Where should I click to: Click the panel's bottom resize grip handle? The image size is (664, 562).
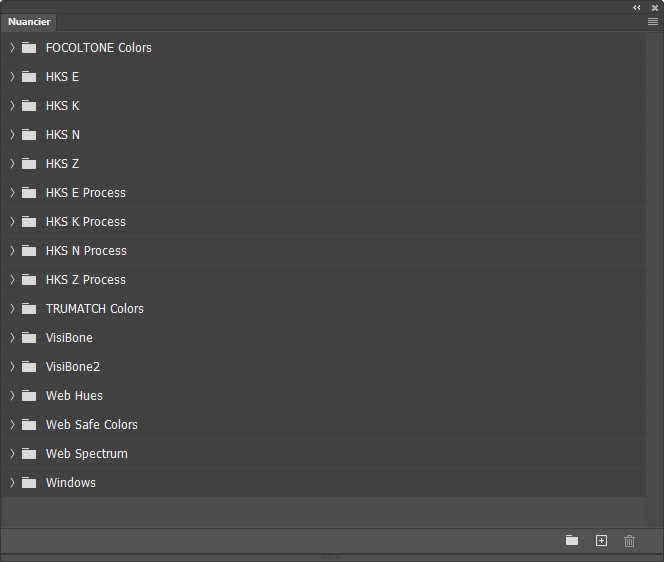(x=332, y=557)
